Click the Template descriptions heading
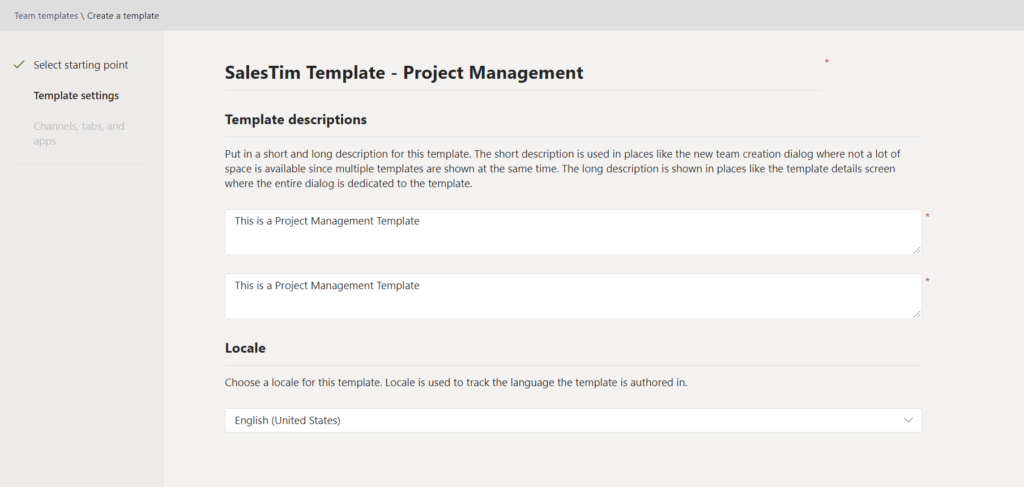The height and width of the screenshot is (487, 1024). pos(296,119)
